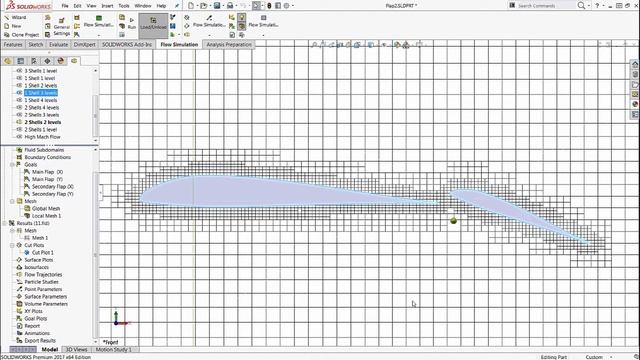The image size is (640, 360).
Task: Click the Print icon in top toolbar
Action: point(230,6)
